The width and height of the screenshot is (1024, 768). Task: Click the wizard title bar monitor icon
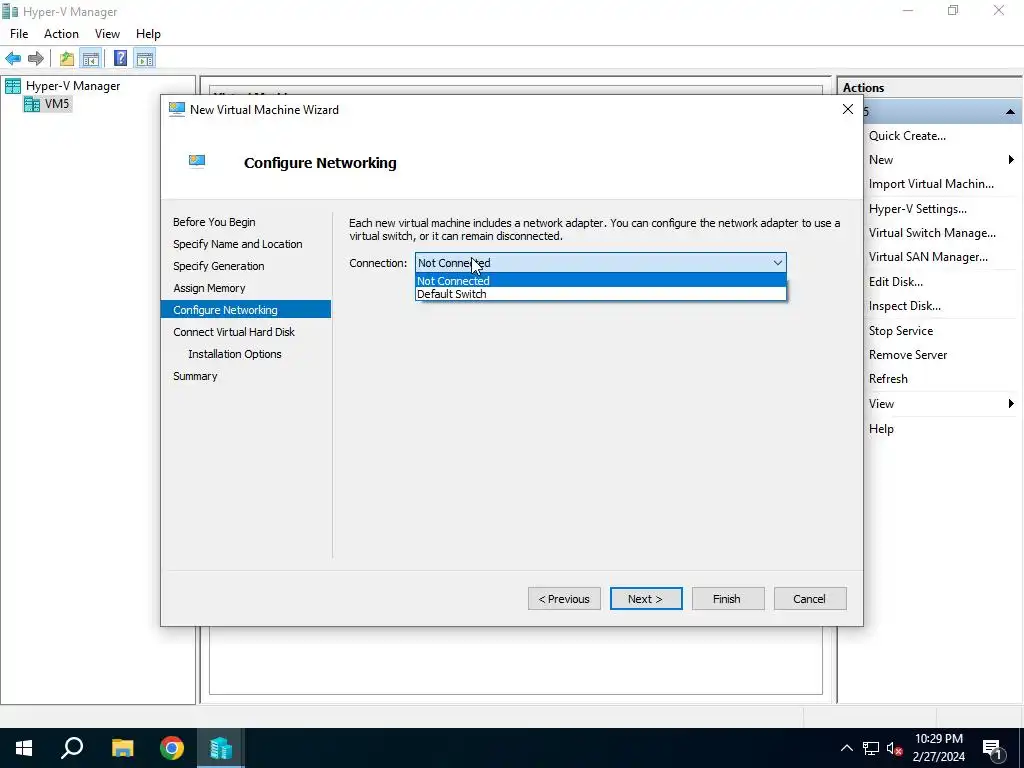176,109
